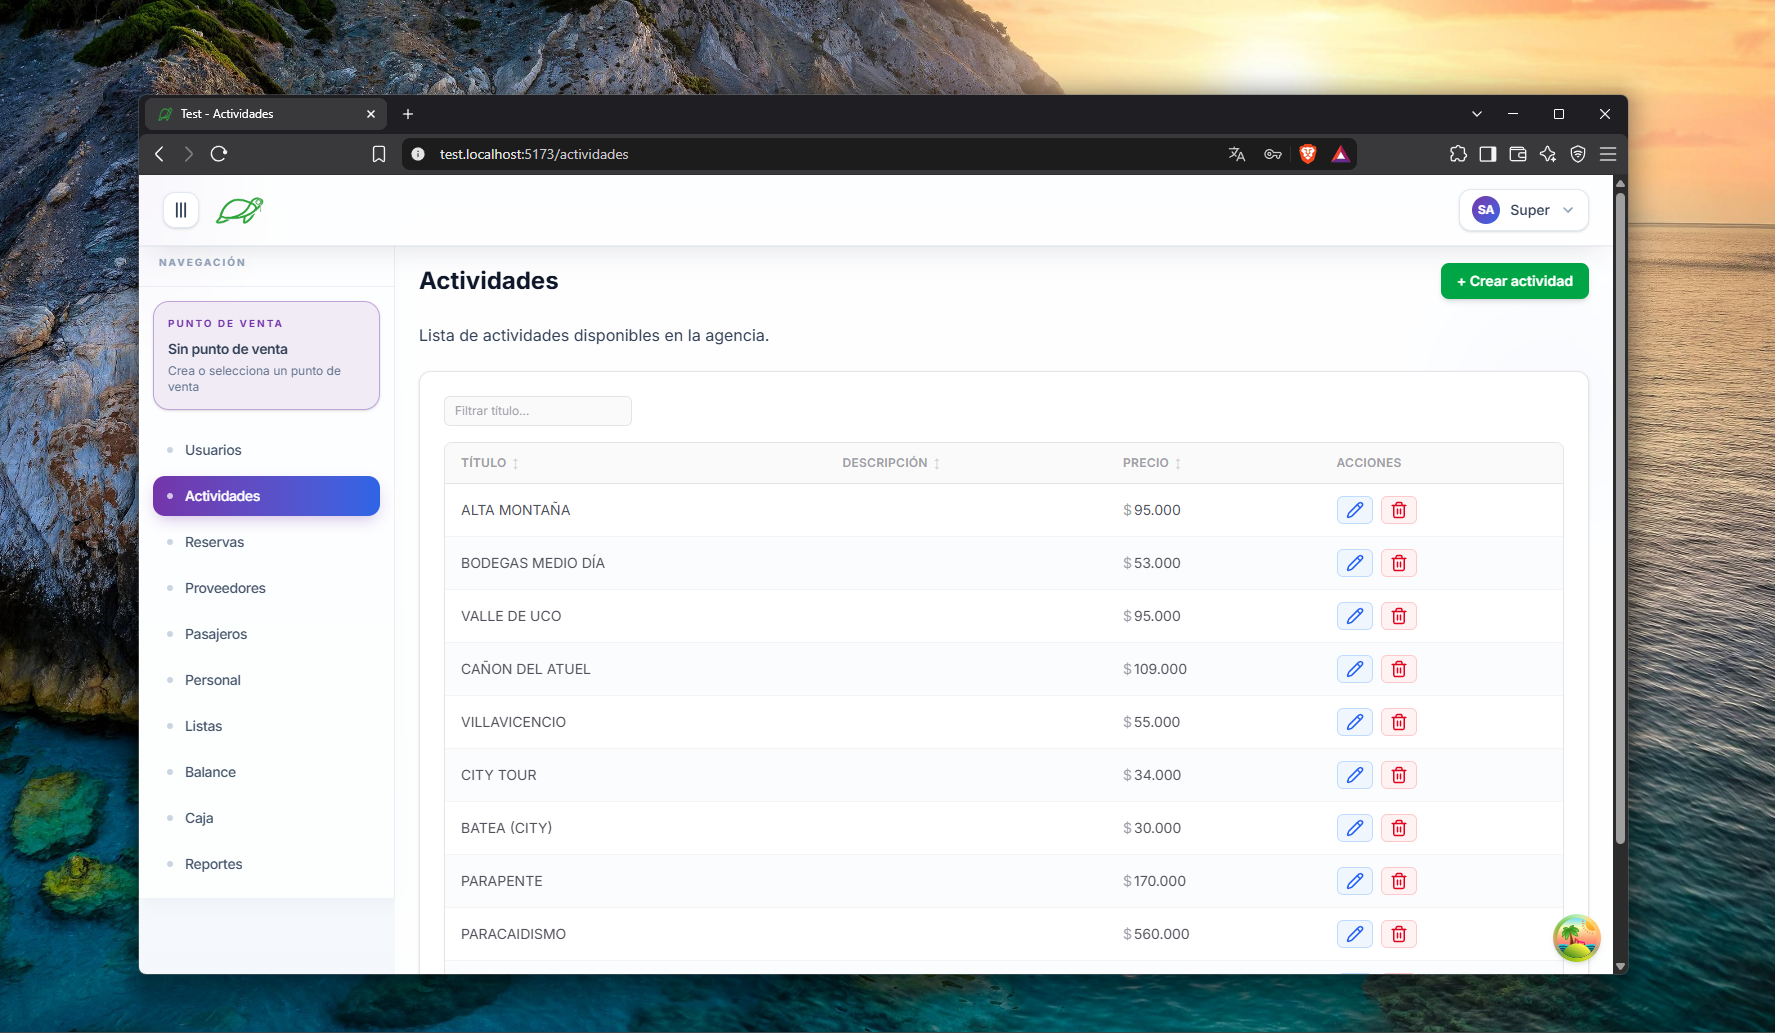The image size is (1775, 1033).
Task: Click the Crear actividad button
Action: pyautogui.click(x=1514, y=281)
